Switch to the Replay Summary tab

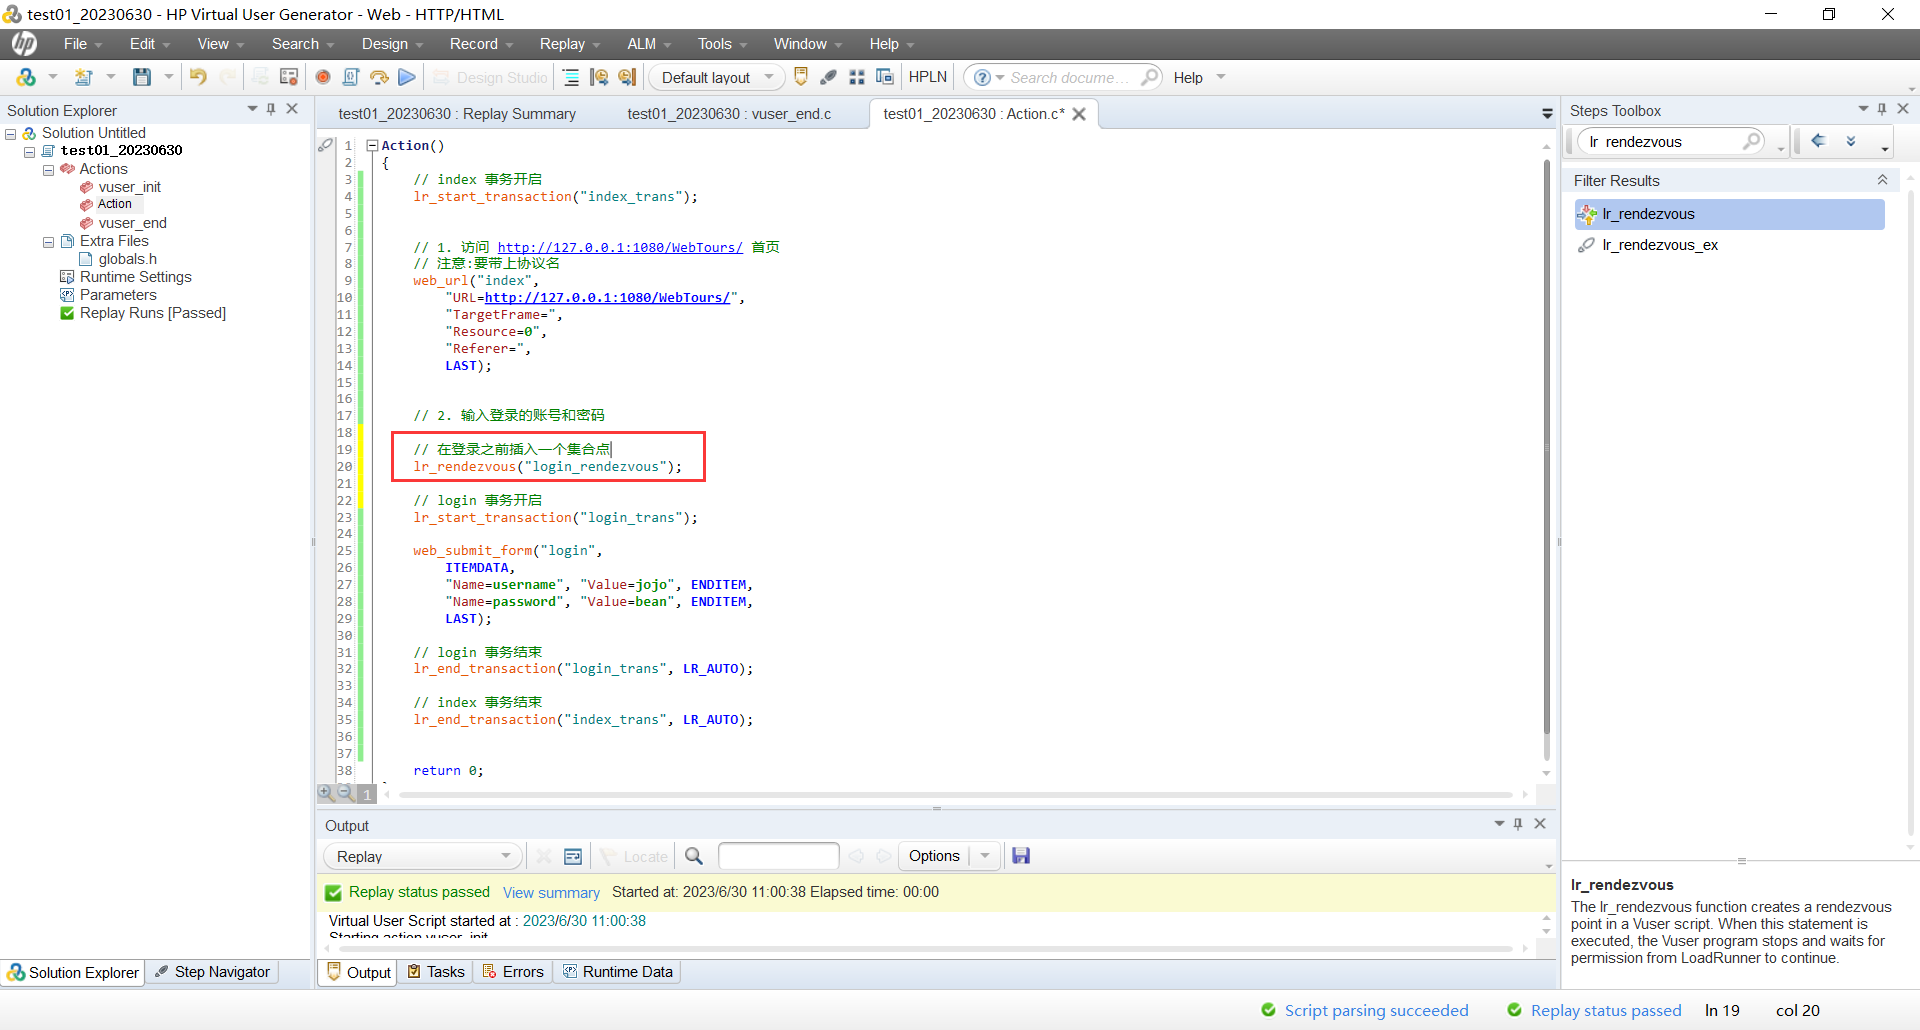pos(457,114)
